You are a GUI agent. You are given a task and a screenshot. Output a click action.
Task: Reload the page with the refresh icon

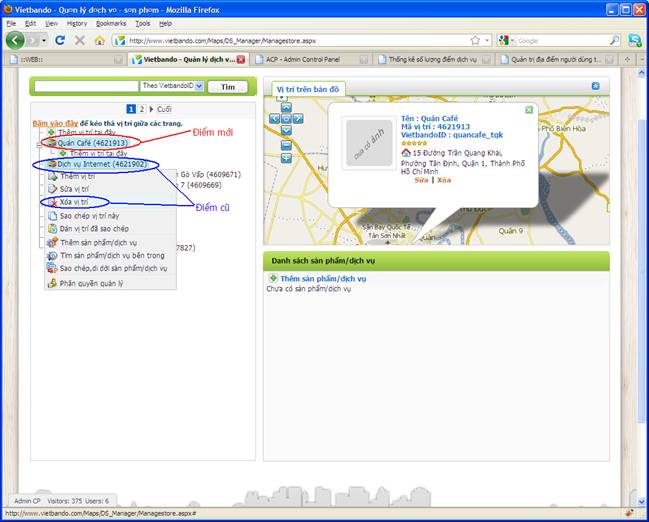(60, 40)
